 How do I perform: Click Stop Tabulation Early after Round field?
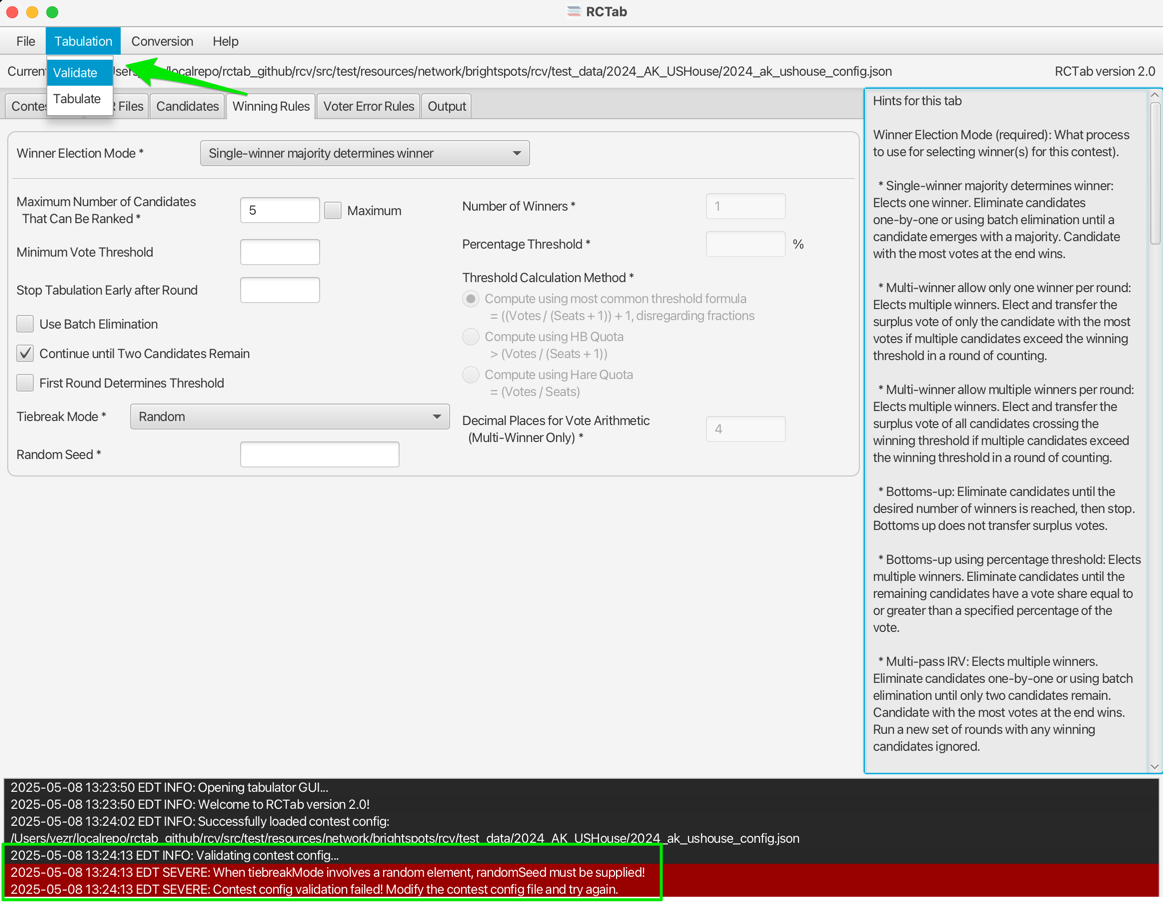[x=280, y=290]
